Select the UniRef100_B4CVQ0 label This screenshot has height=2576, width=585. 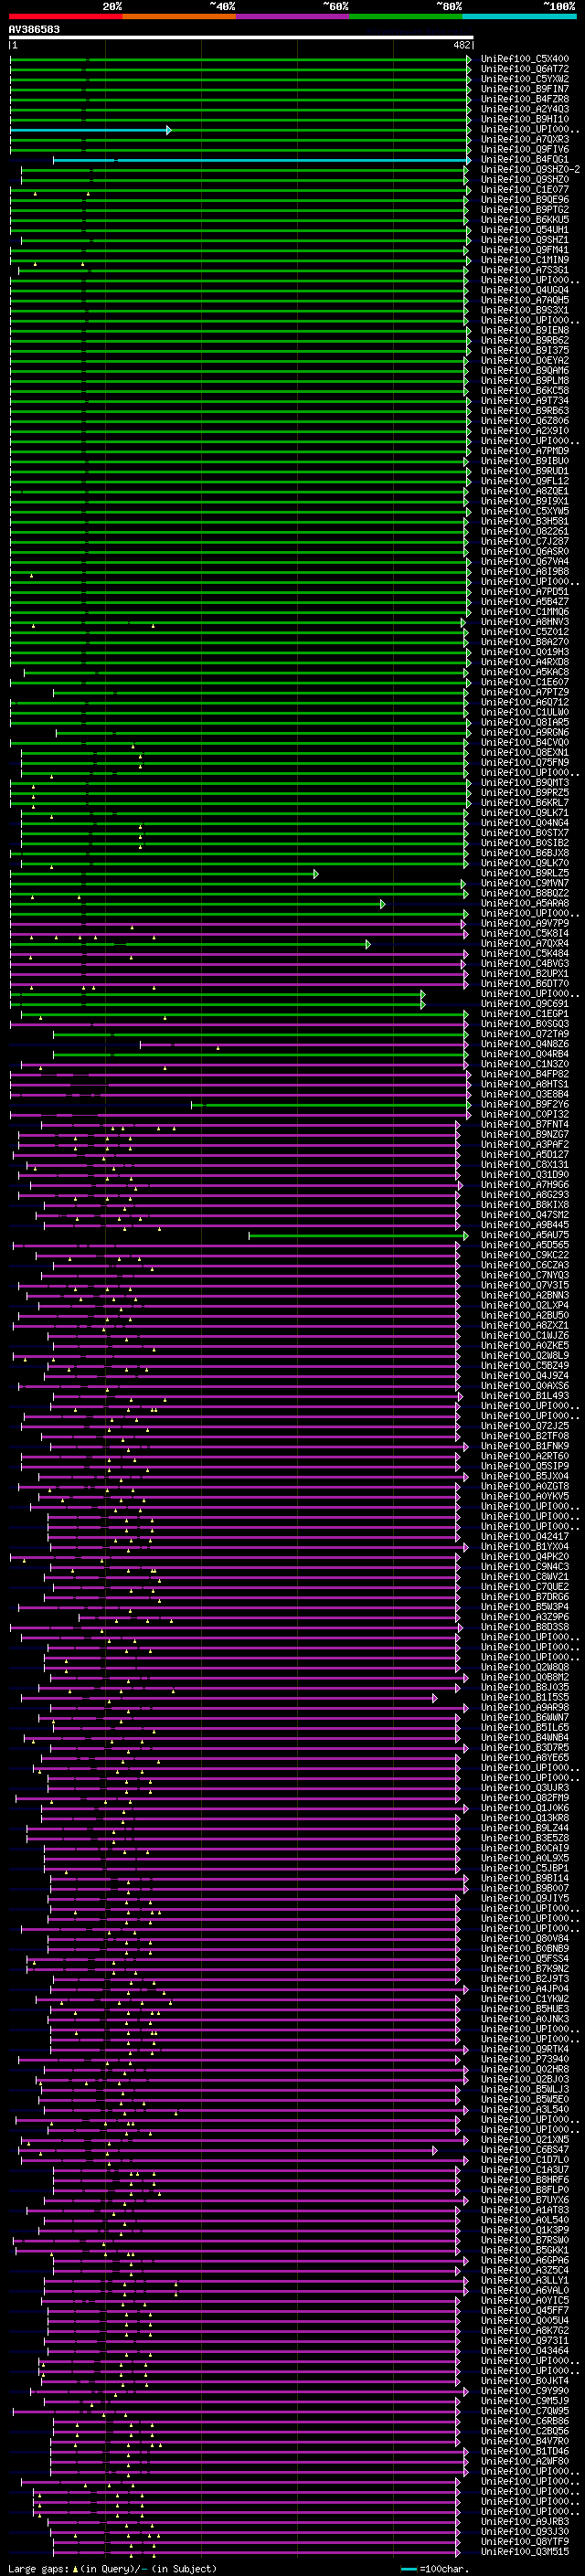[524, 743]
